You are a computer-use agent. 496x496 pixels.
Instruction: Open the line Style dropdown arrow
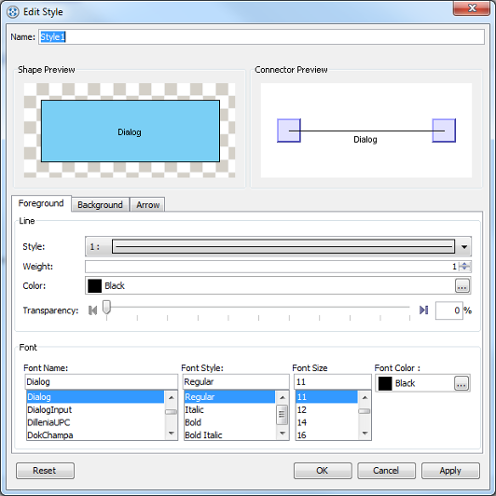click(464, 247)
